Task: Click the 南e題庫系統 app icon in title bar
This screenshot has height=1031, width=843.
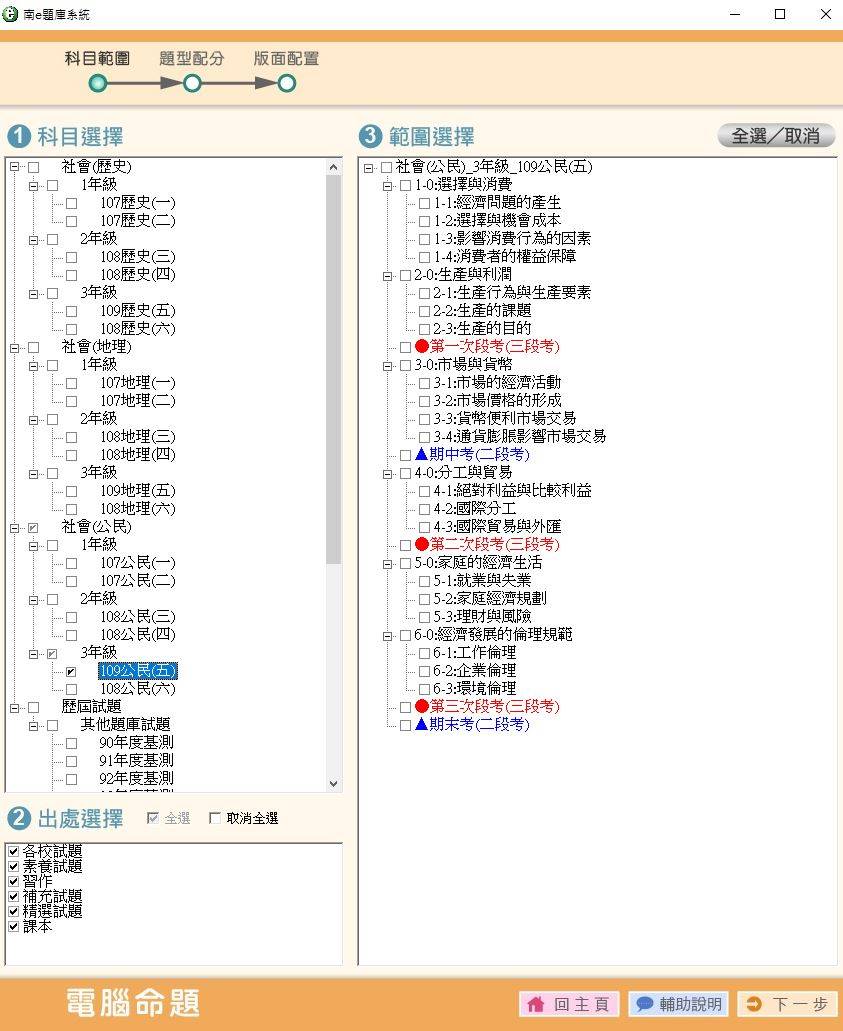Action: tap(11, 14)
